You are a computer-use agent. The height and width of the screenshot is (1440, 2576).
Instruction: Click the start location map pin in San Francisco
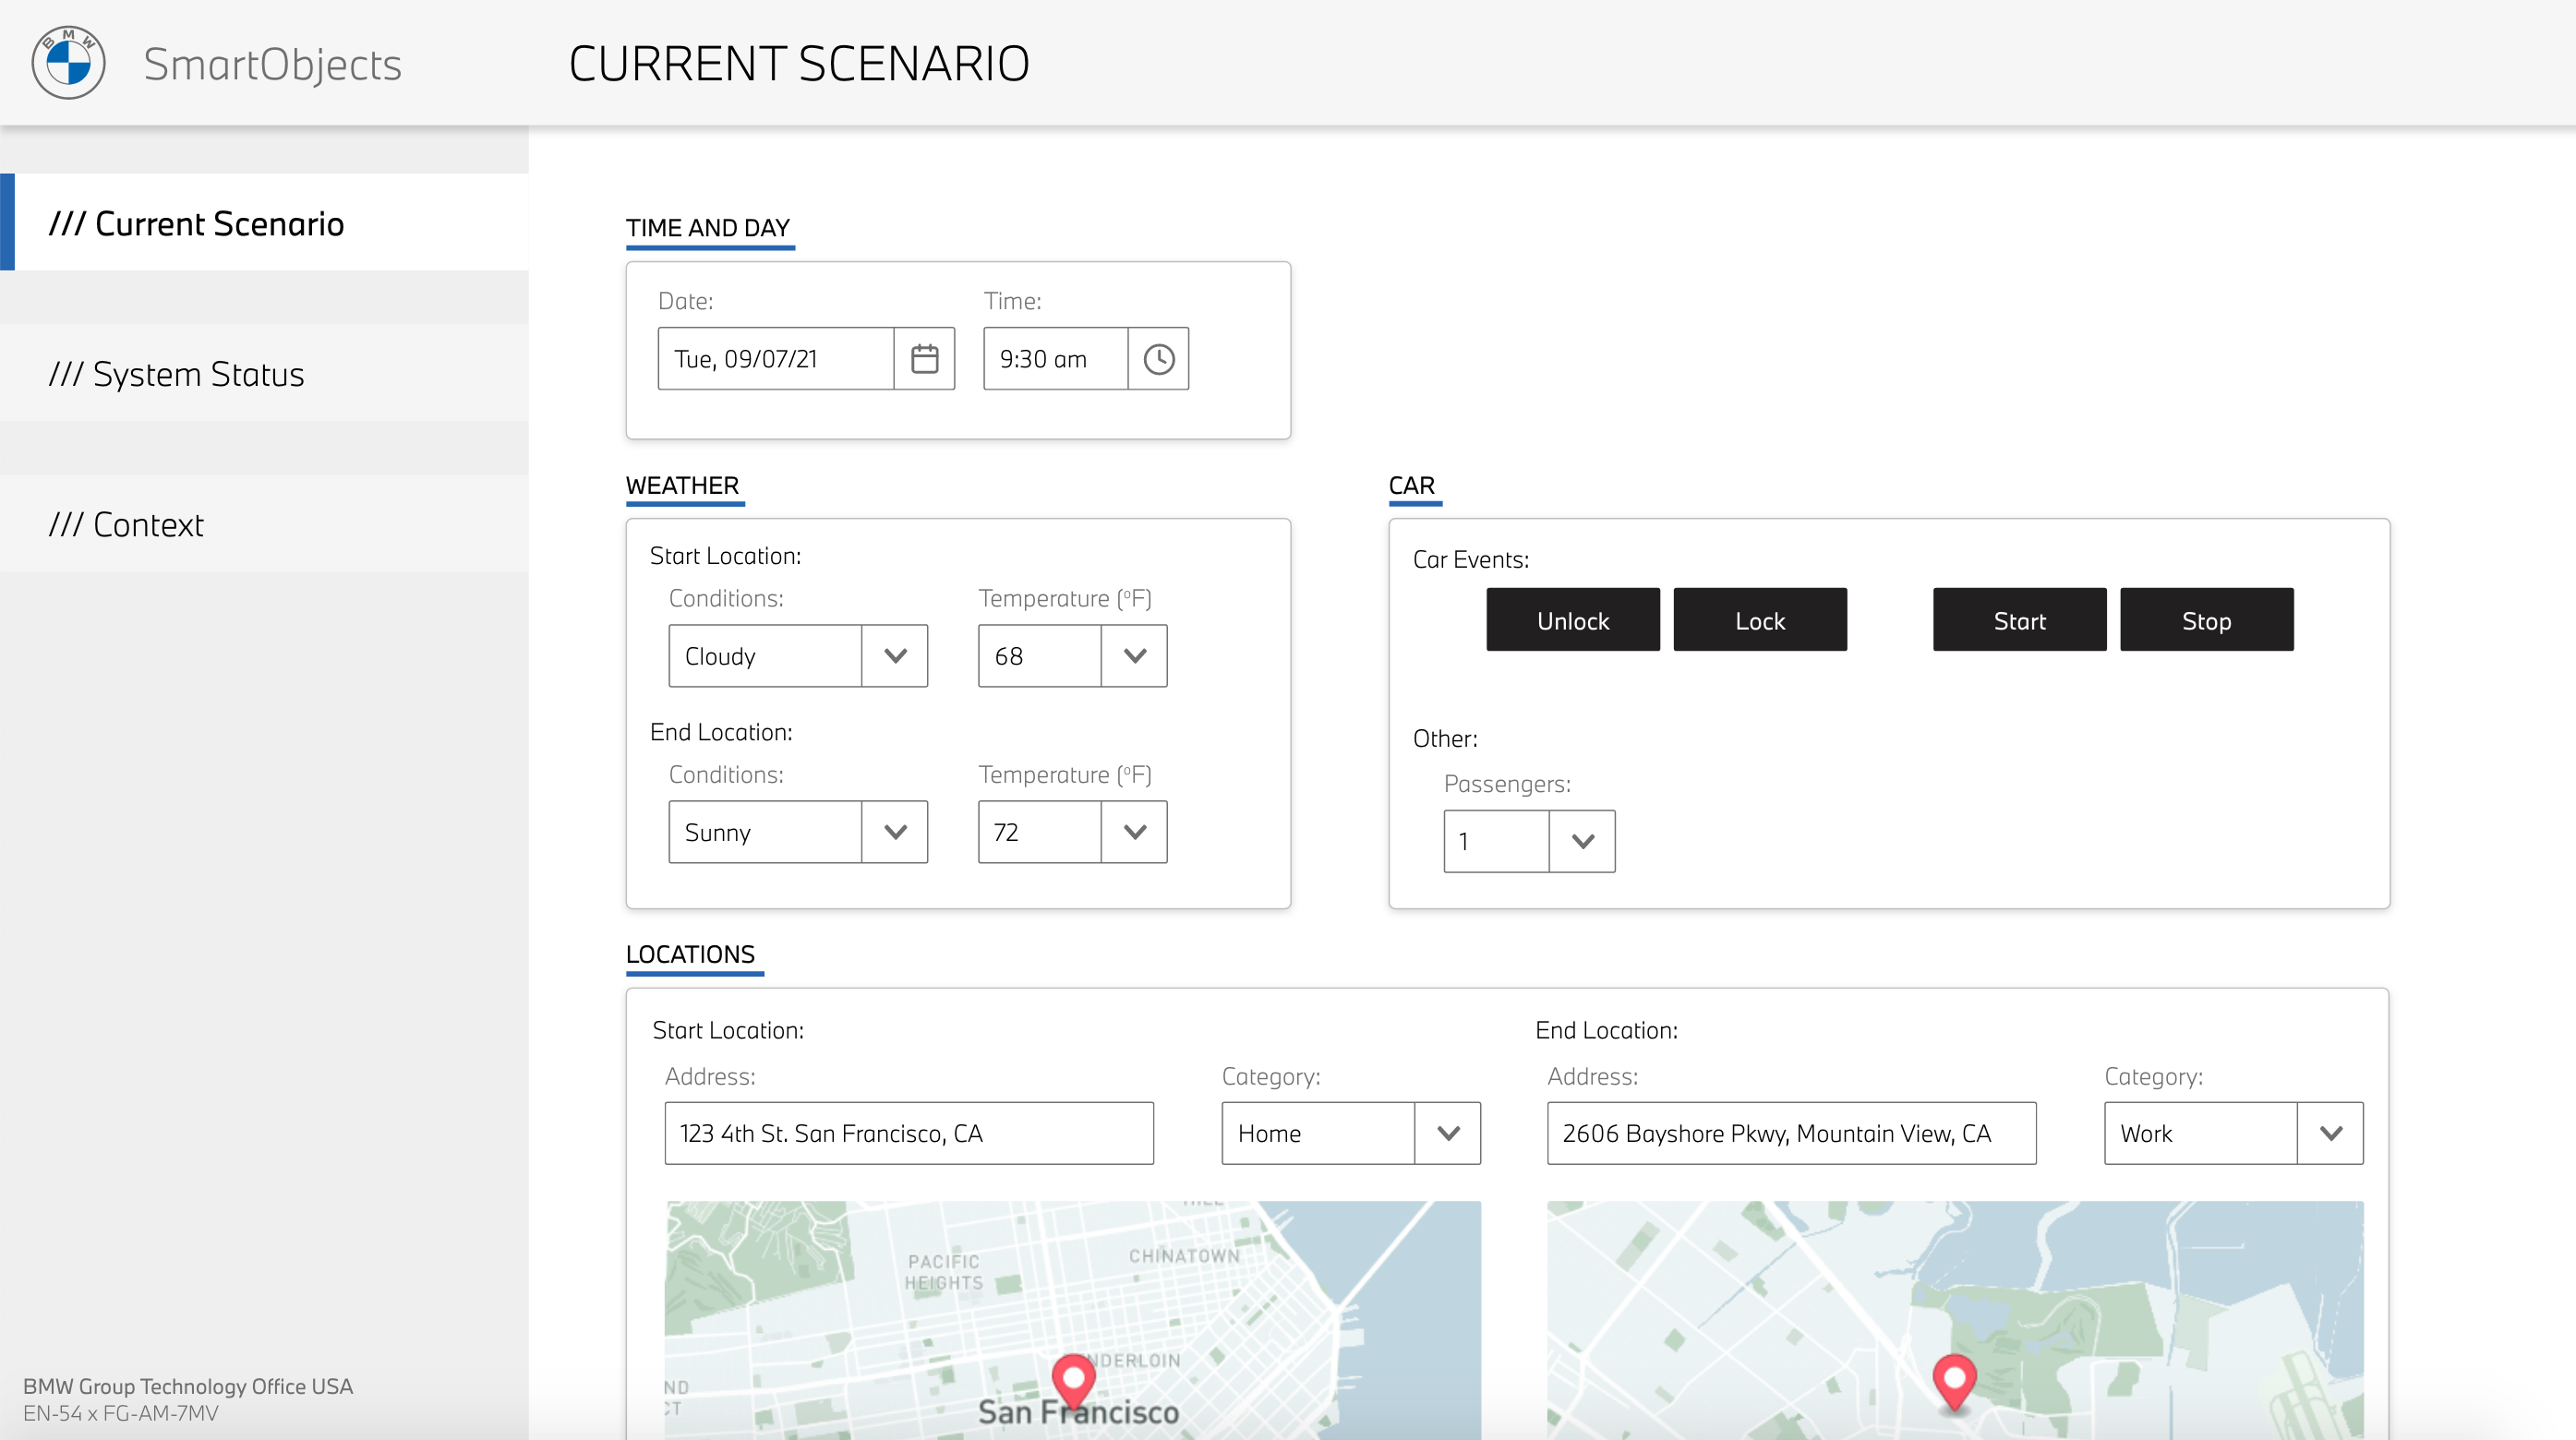[x=1073, y=1382]
